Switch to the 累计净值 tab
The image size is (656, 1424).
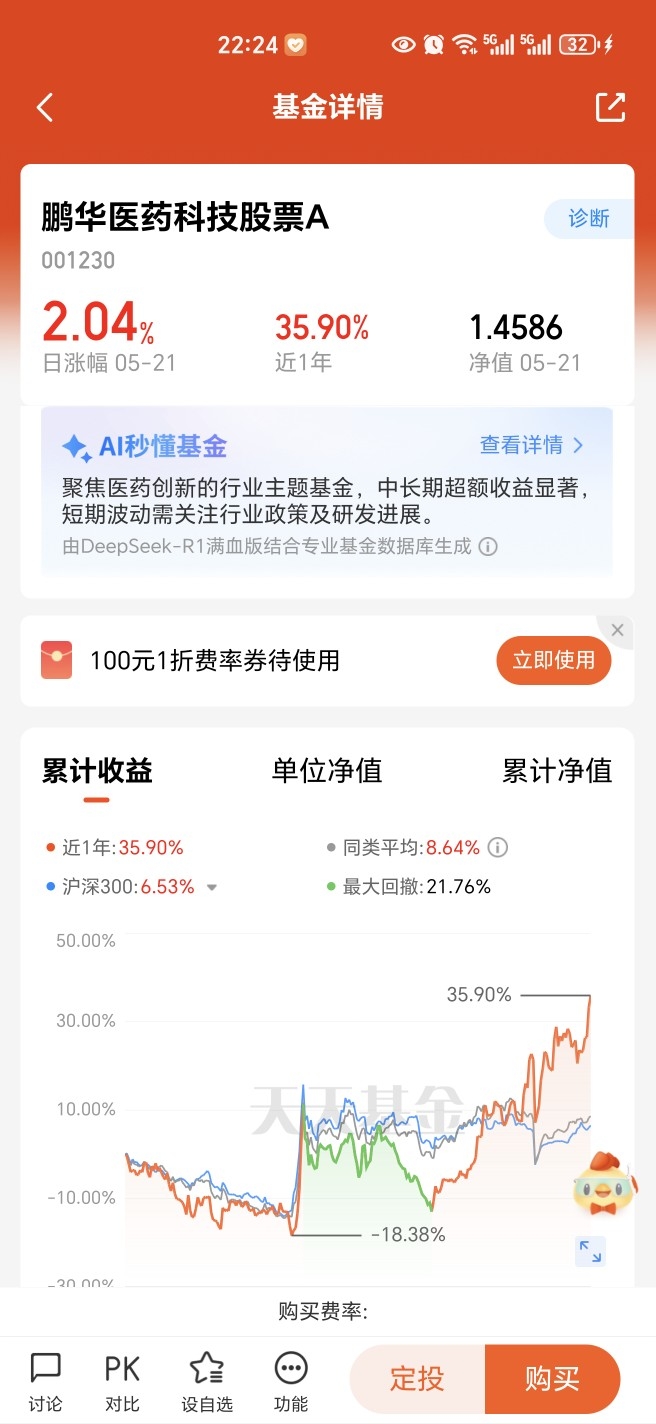557,770
